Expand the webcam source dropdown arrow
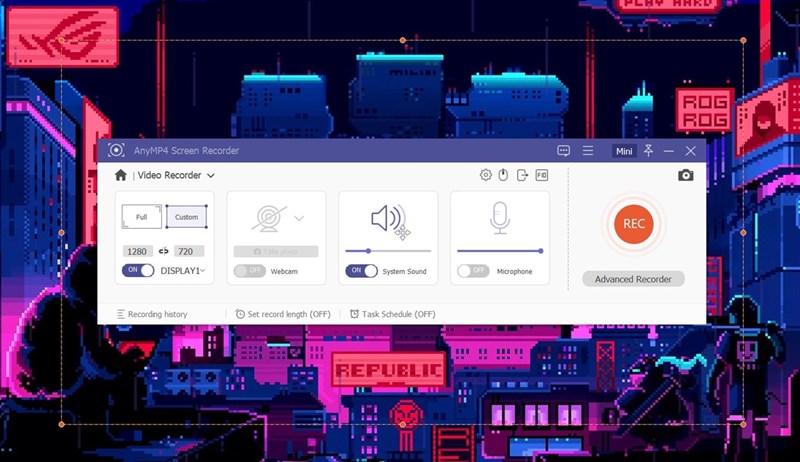Viewport: 800px width, 462px height. (x=299, y=218)
